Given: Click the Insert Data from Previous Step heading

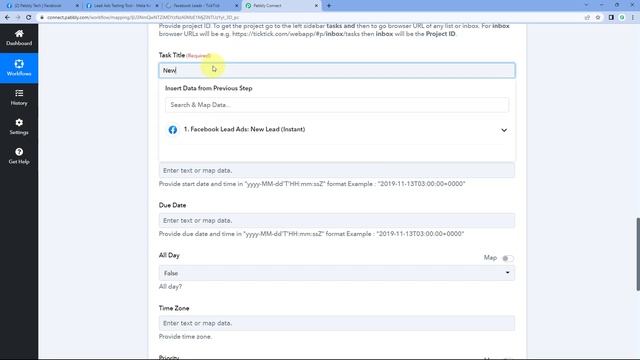Looking at the screenshot, I should click(x=209, y=88).
